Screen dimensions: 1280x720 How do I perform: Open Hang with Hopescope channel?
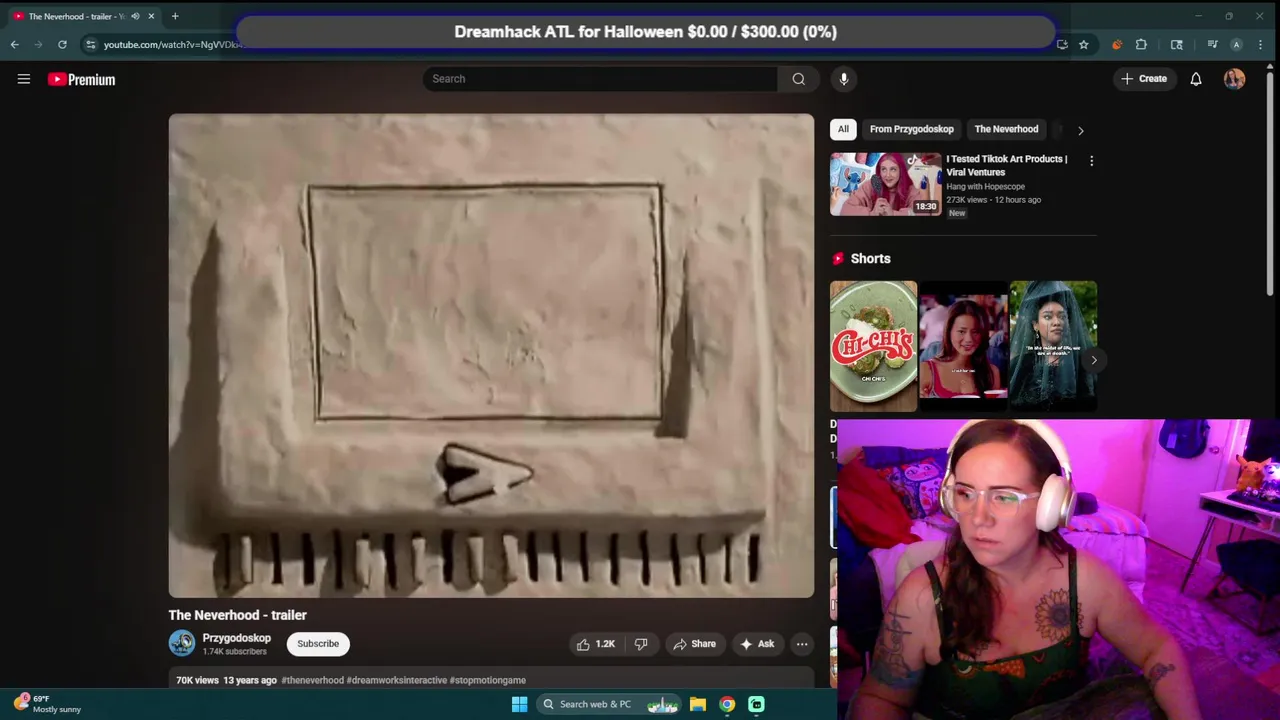pos(986,186)
